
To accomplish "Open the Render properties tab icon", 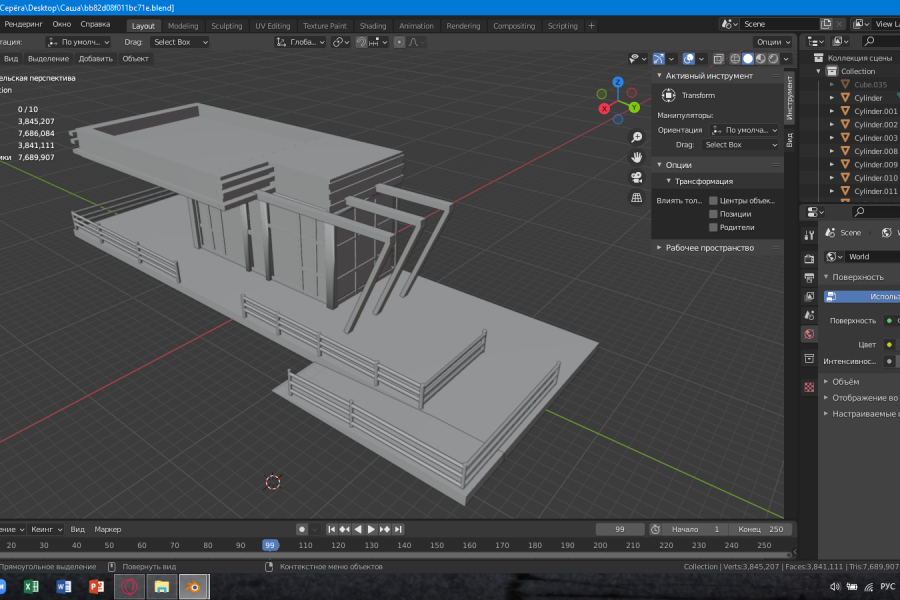I will pyautogui.click(x=809, y=258).
